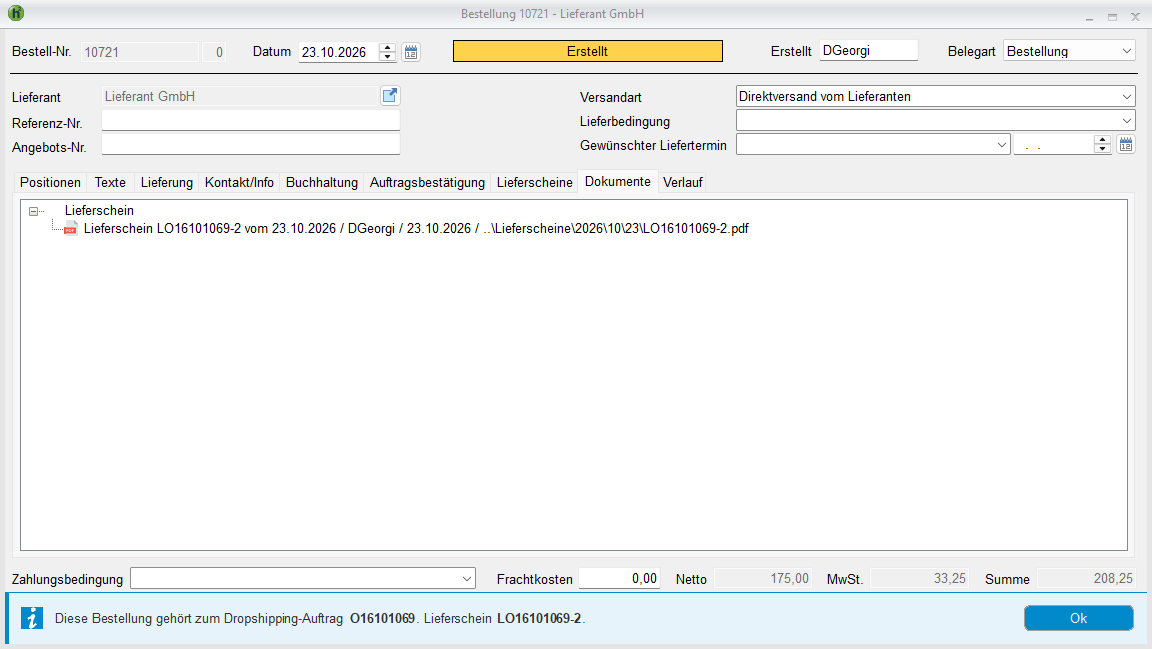Open the Lieferscheine tab
1152x649 pixels.
pyautogui.click(x=534, y=182)
